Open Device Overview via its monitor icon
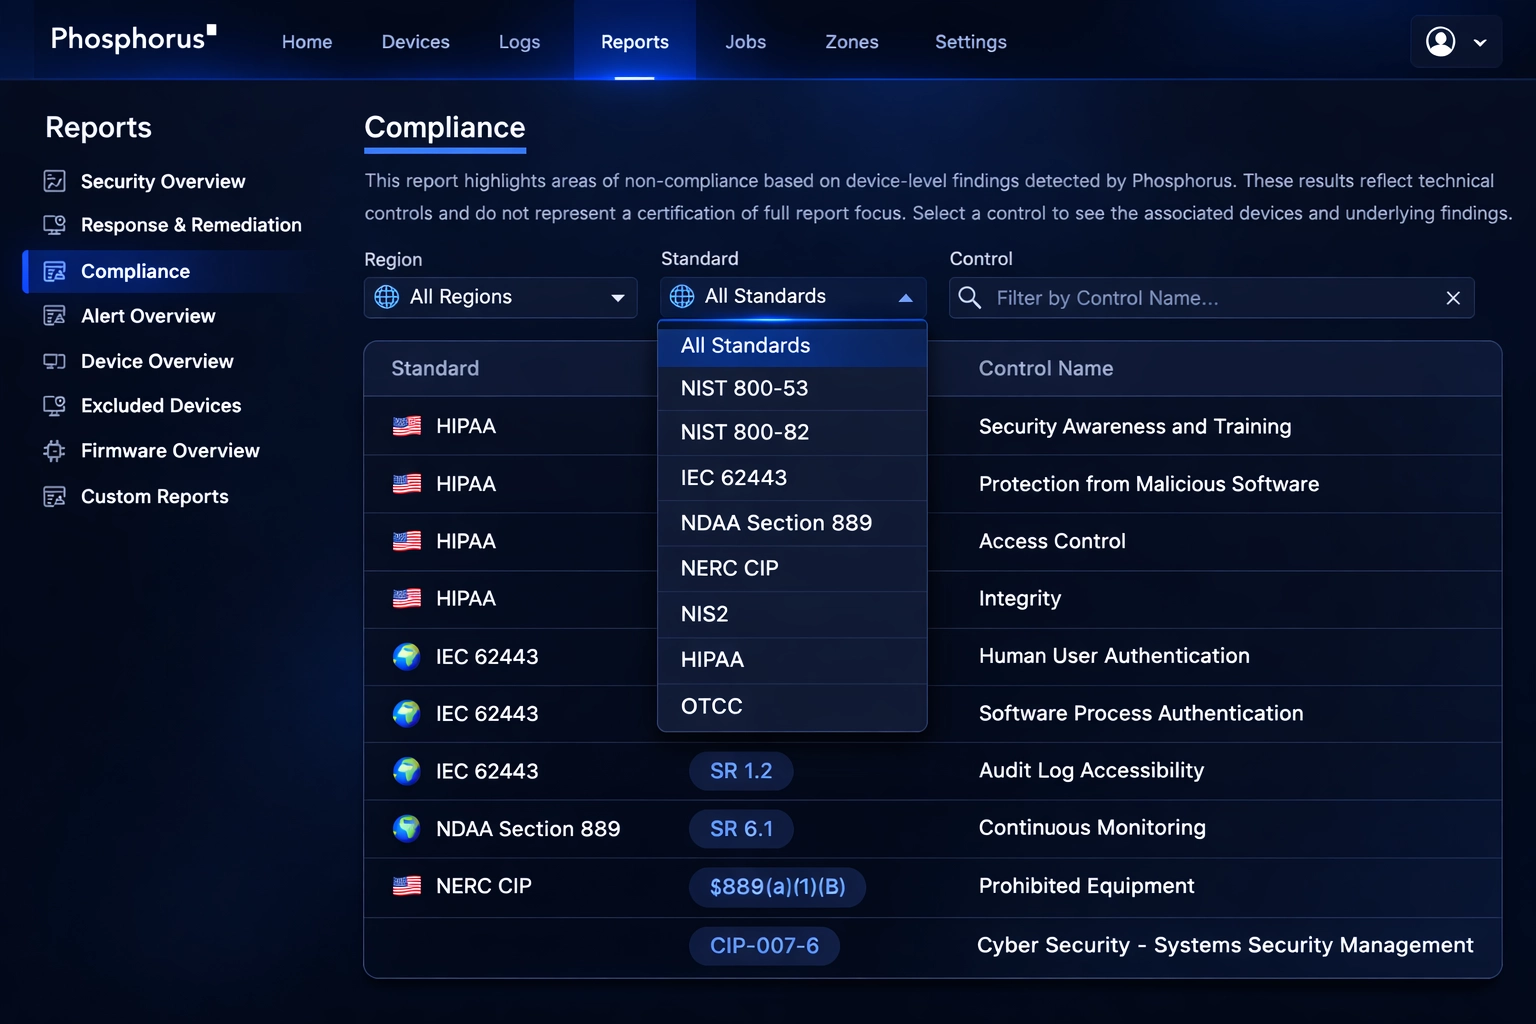Viewport: 1536px width, 1024px height. tap(55, 361)
